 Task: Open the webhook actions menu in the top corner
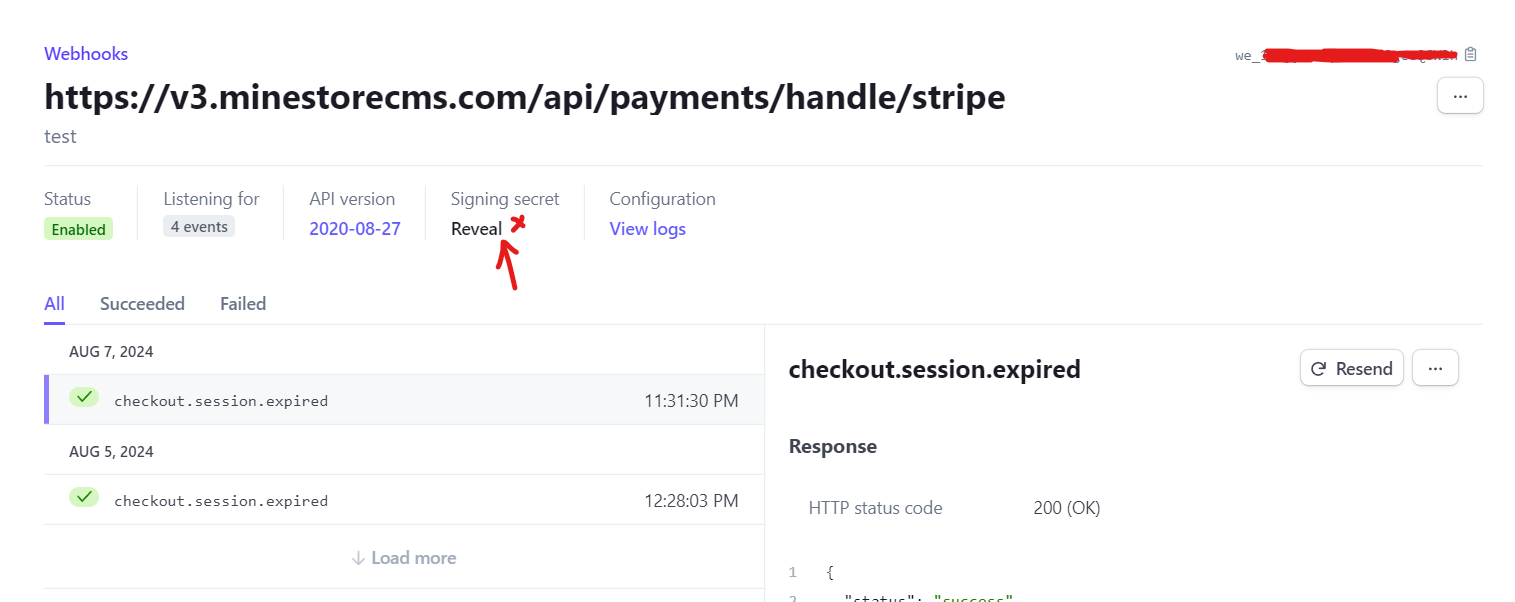tap(1460, 95)
